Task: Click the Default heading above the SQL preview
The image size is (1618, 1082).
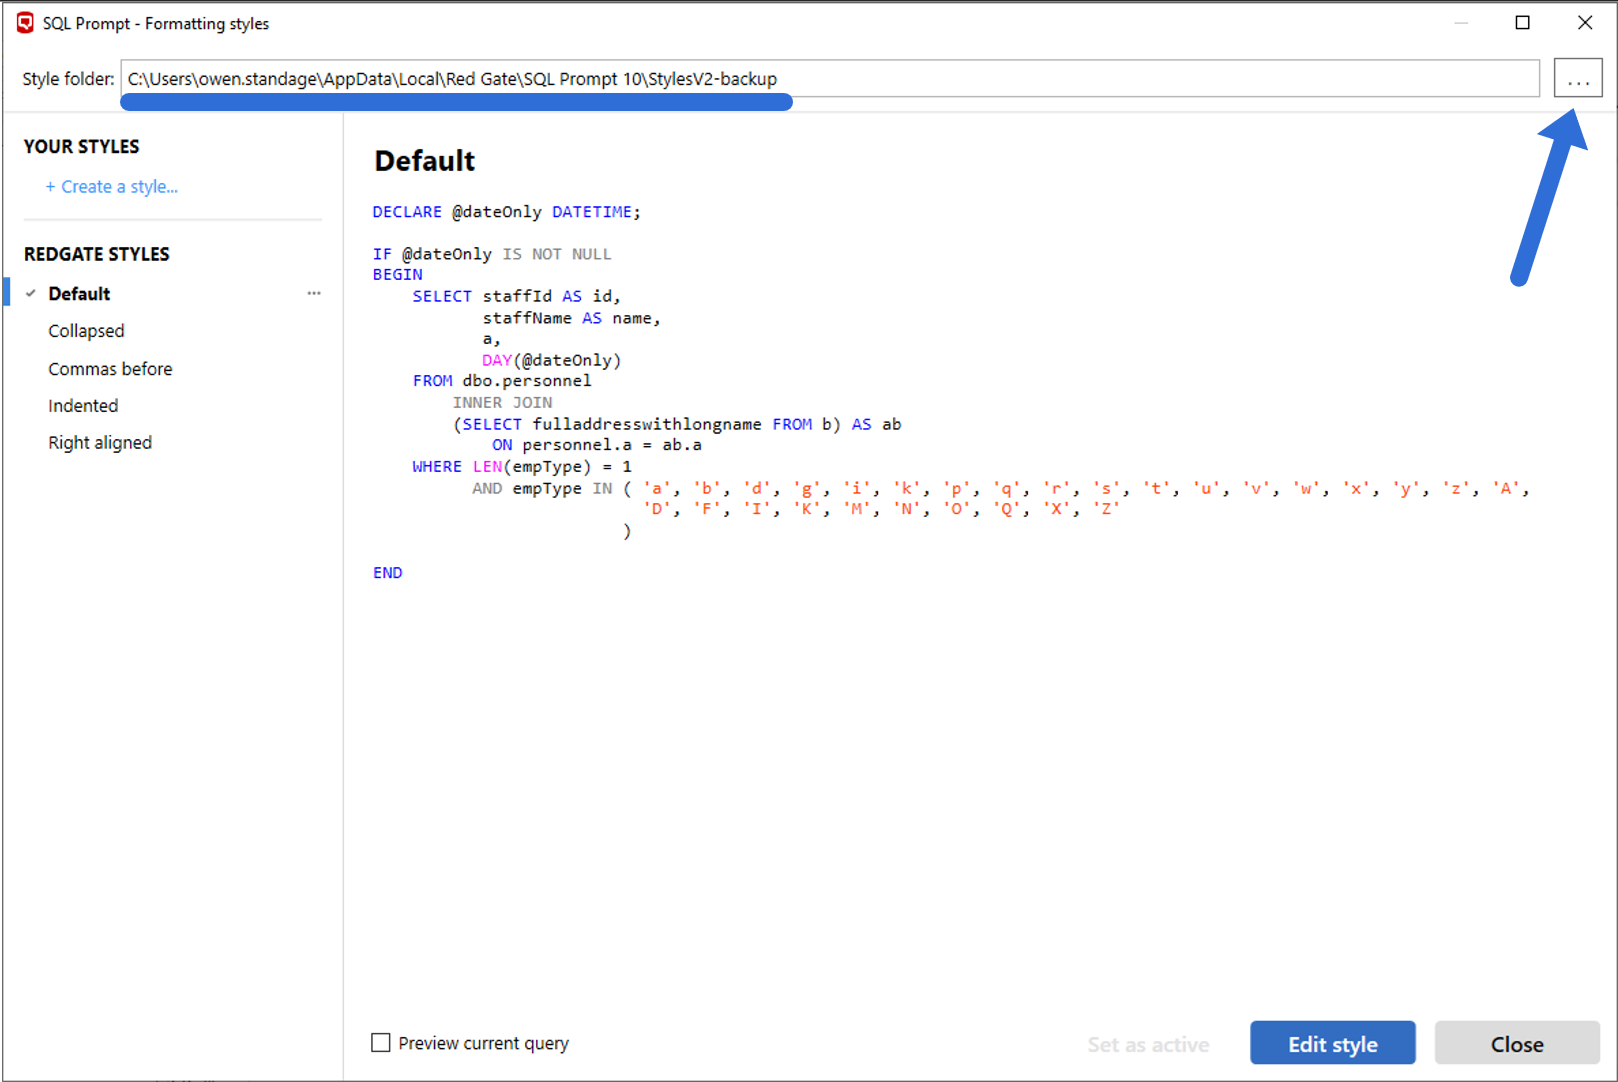Action: [424, 160]
